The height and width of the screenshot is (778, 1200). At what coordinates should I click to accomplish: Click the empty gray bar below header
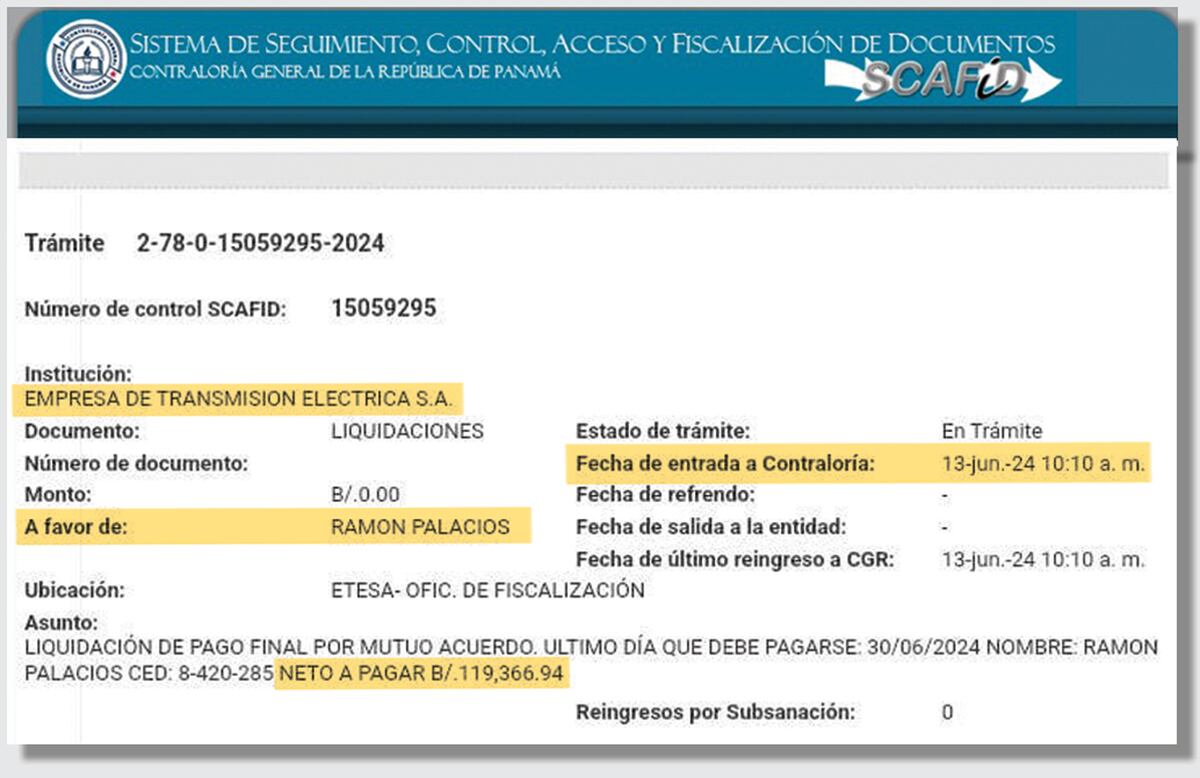point(592,170)
